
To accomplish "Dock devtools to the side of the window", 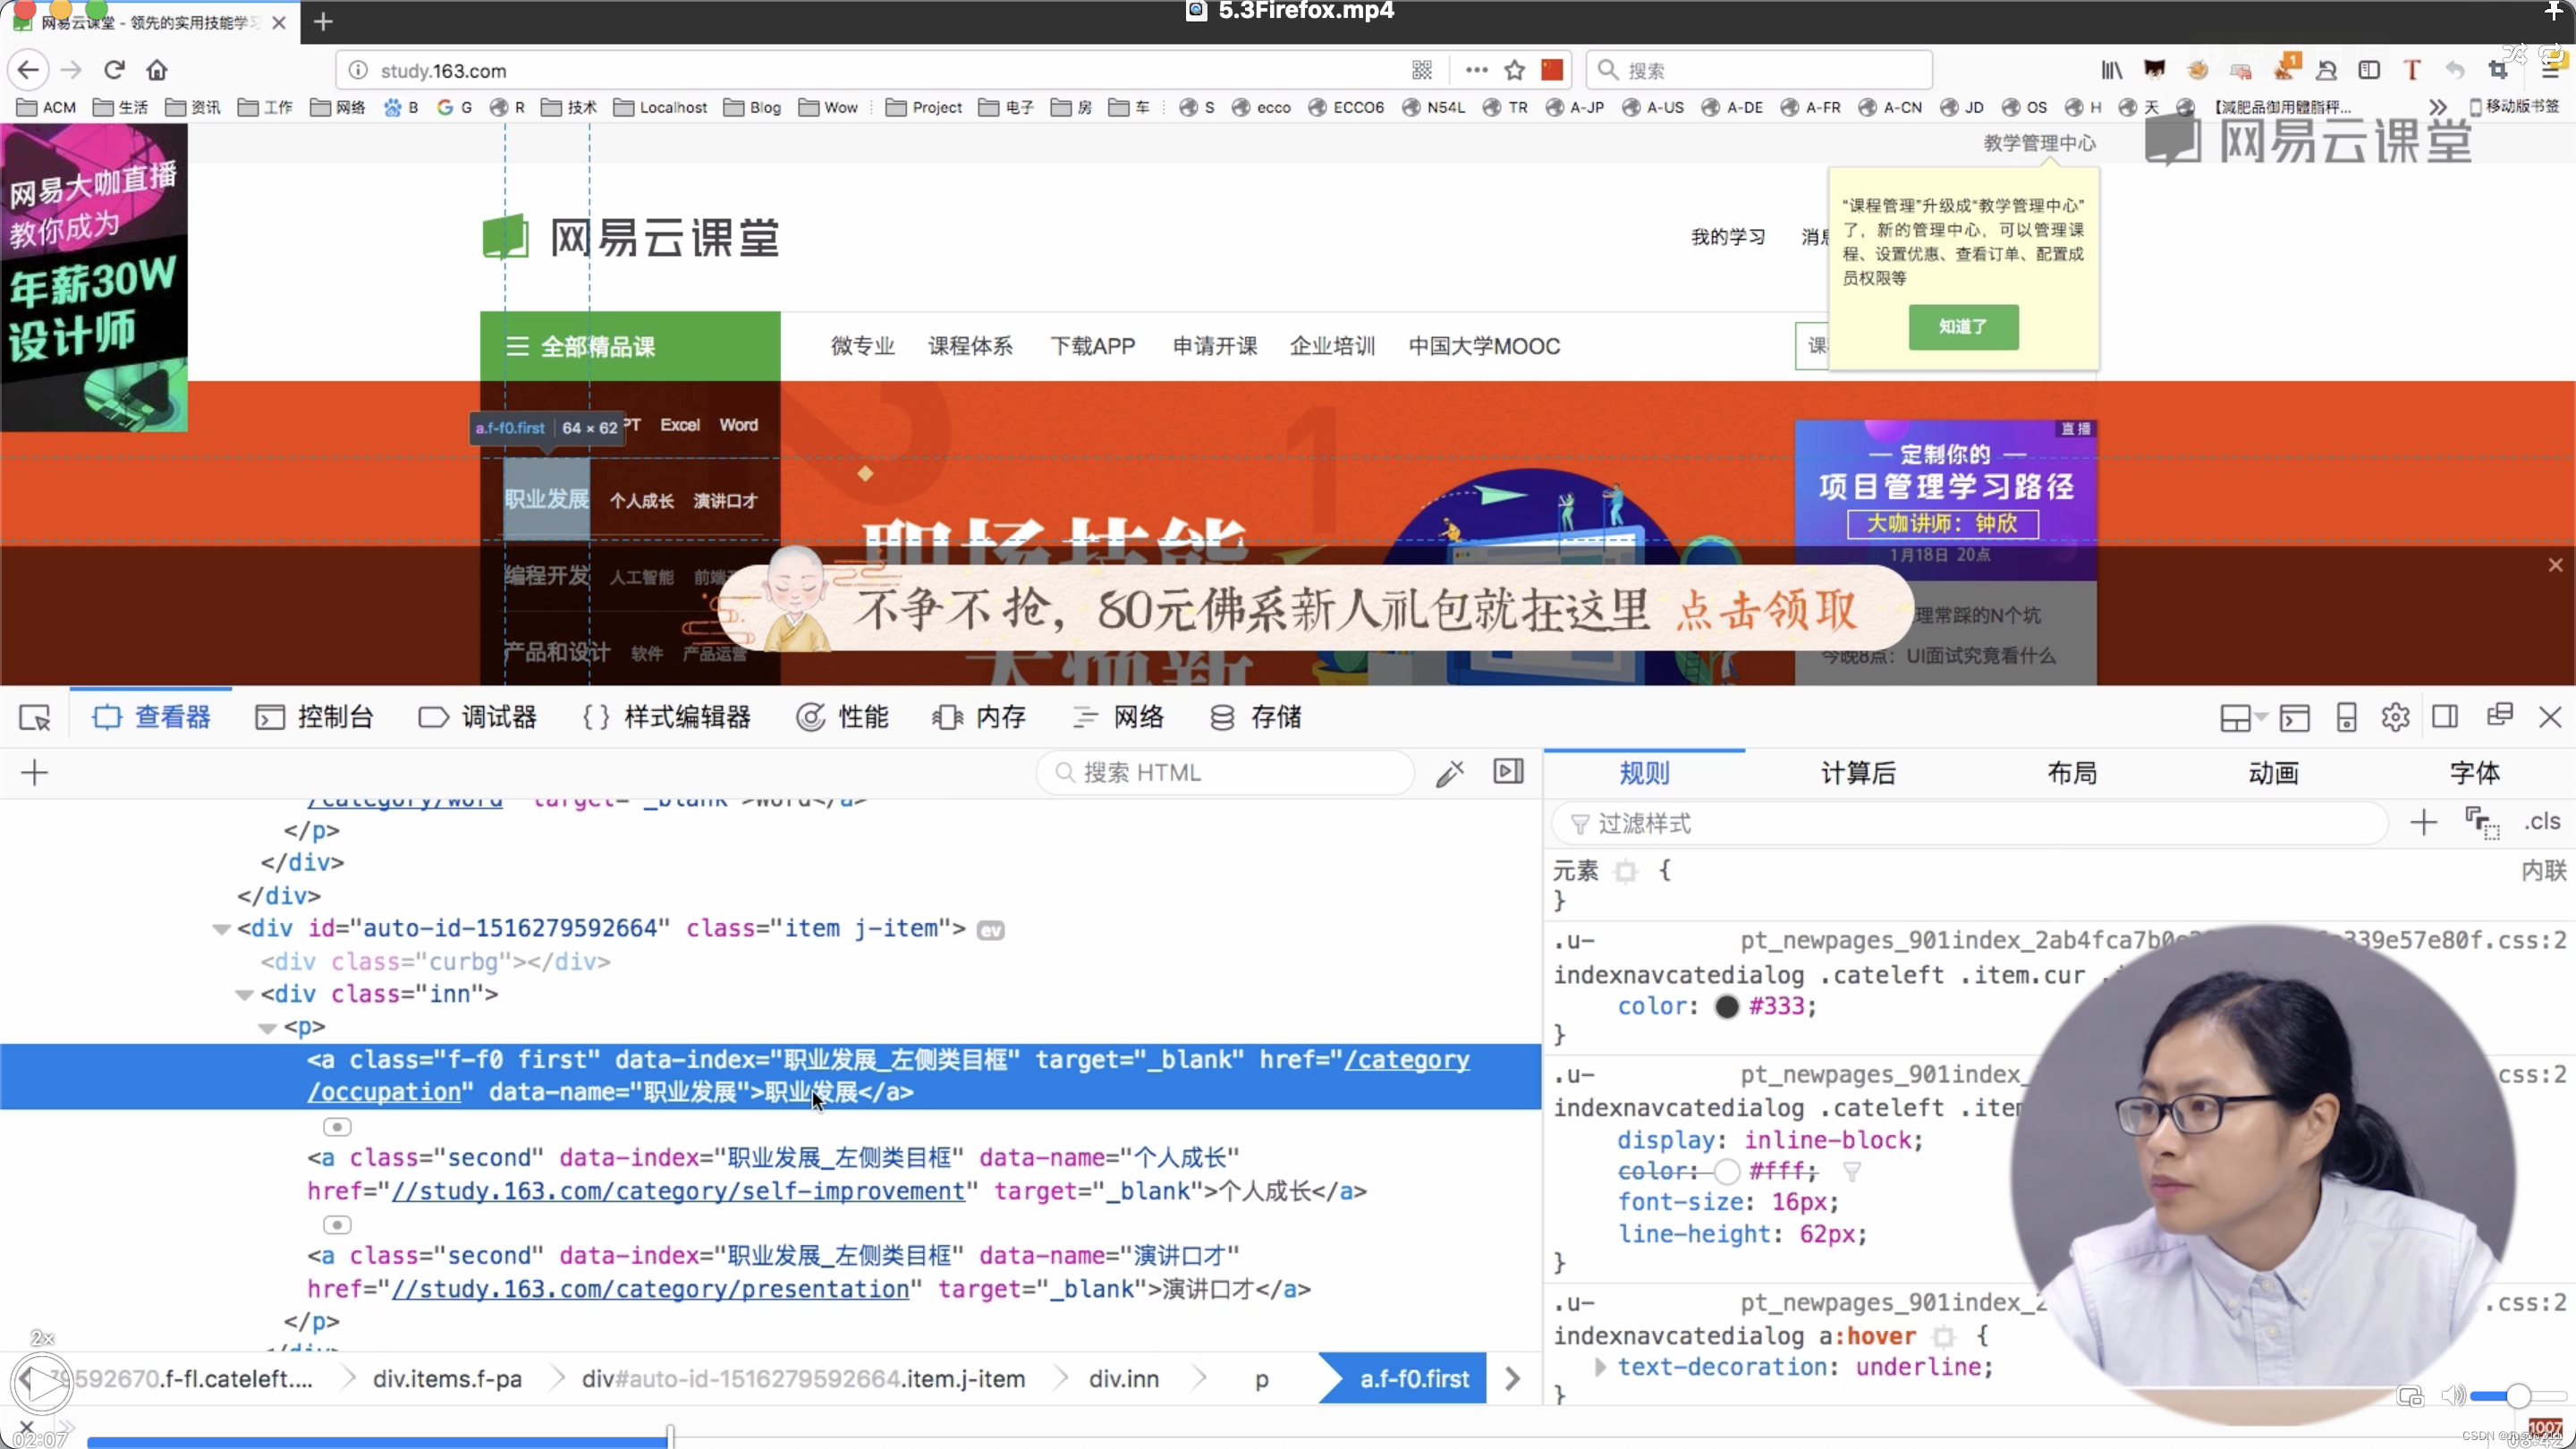I will [2445, 716].
